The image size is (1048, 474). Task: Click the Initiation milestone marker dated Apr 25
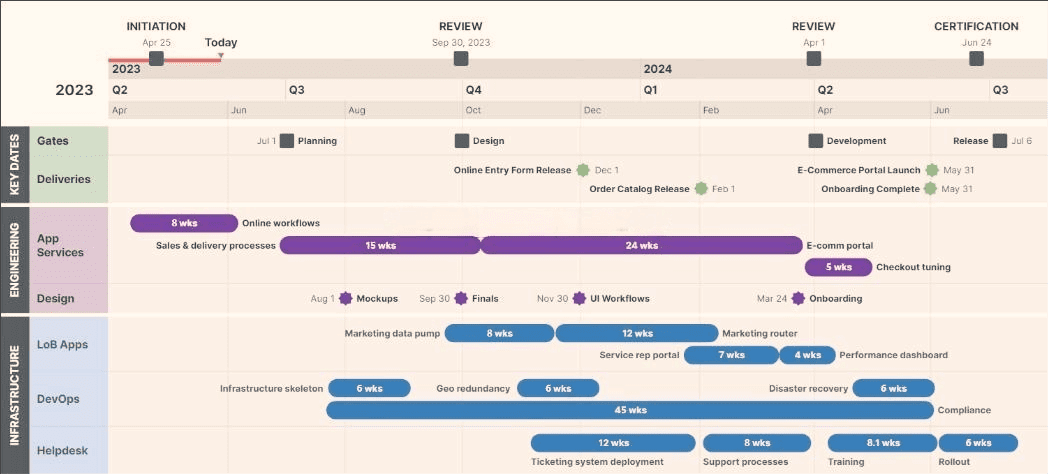tap(156, 59)
